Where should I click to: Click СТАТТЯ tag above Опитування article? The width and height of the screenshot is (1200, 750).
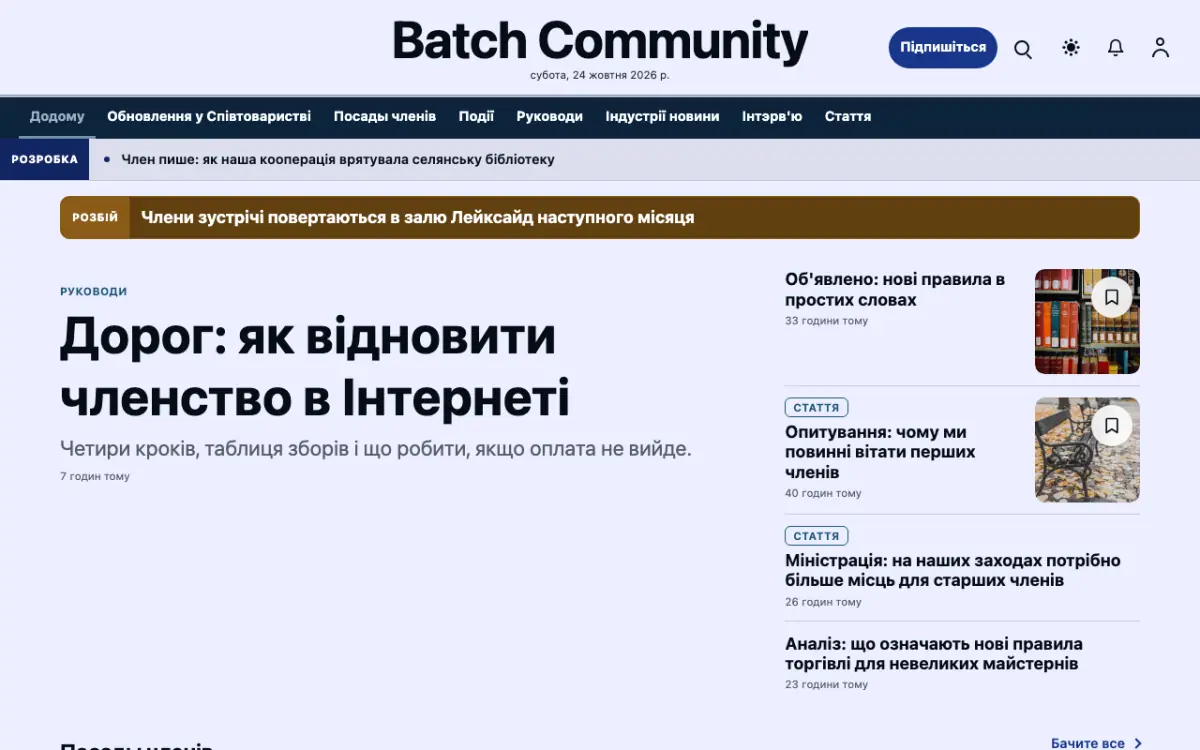[x=816, y=407]
